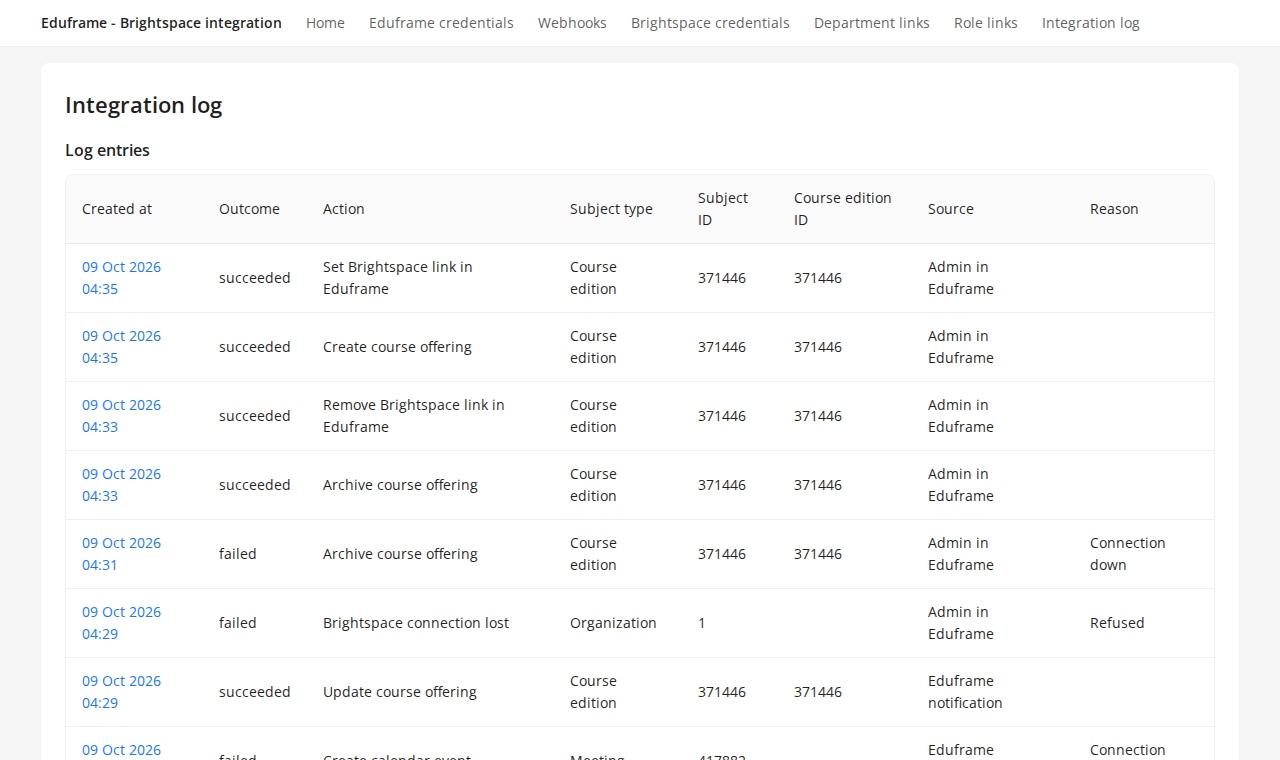The width and height of the screenshot is (1280, 760).
Task: Open Remove Brightspace link entry date
Action: tap(121, 416)
